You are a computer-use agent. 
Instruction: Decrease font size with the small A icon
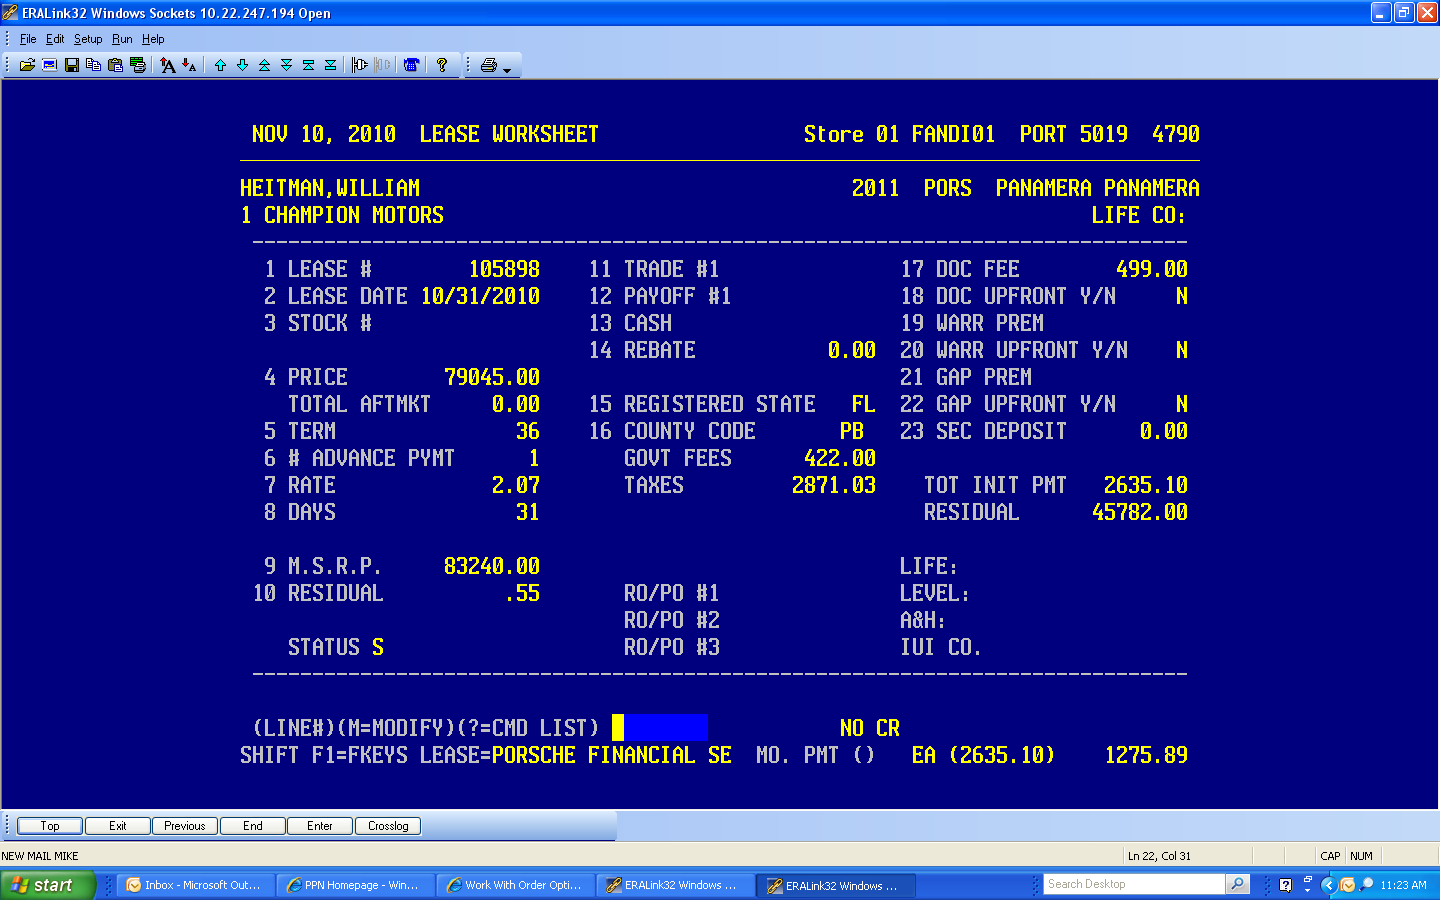189,65
